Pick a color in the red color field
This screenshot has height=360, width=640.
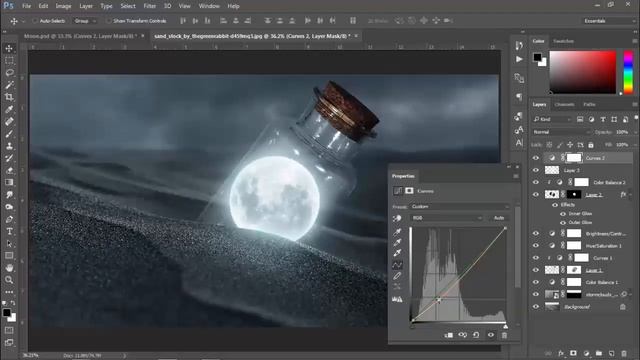pyautogui.click(x=582, y=72)
